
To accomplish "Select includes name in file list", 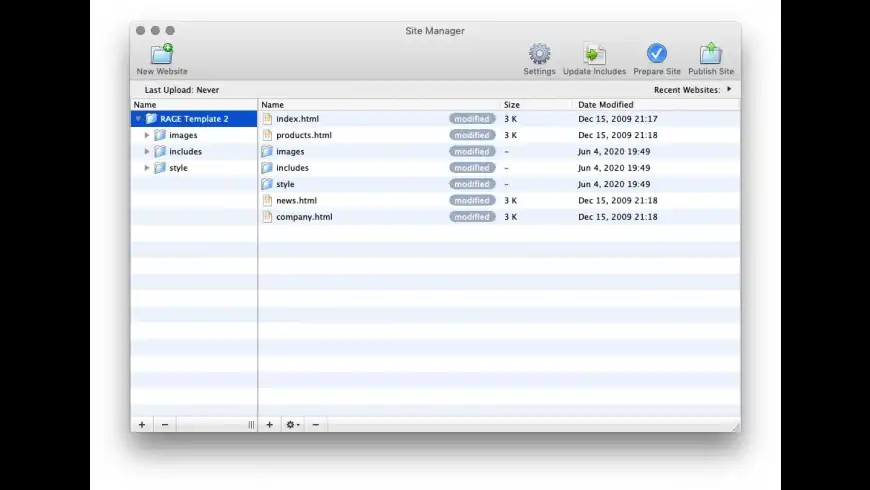I will 292,168.
